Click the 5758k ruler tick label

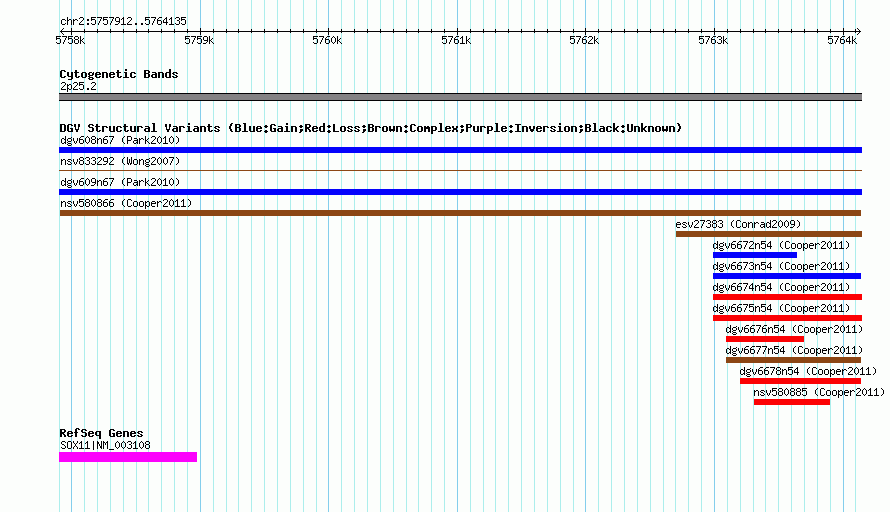[70, 40]
